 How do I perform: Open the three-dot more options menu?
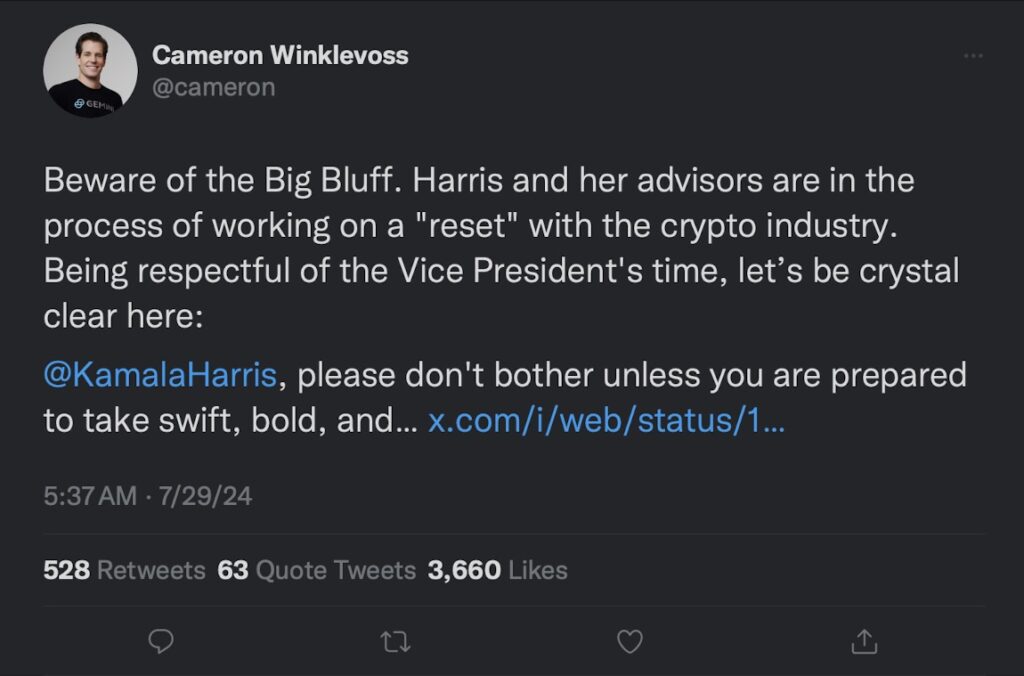point(973,56)
